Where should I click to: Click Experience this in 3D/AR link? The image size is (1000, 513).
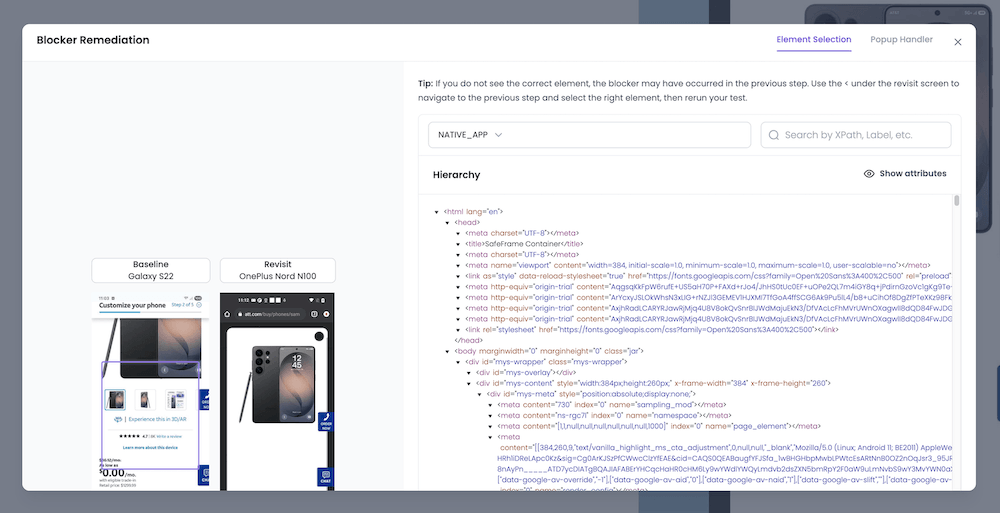pyautogui.click(x=157, y=420)
